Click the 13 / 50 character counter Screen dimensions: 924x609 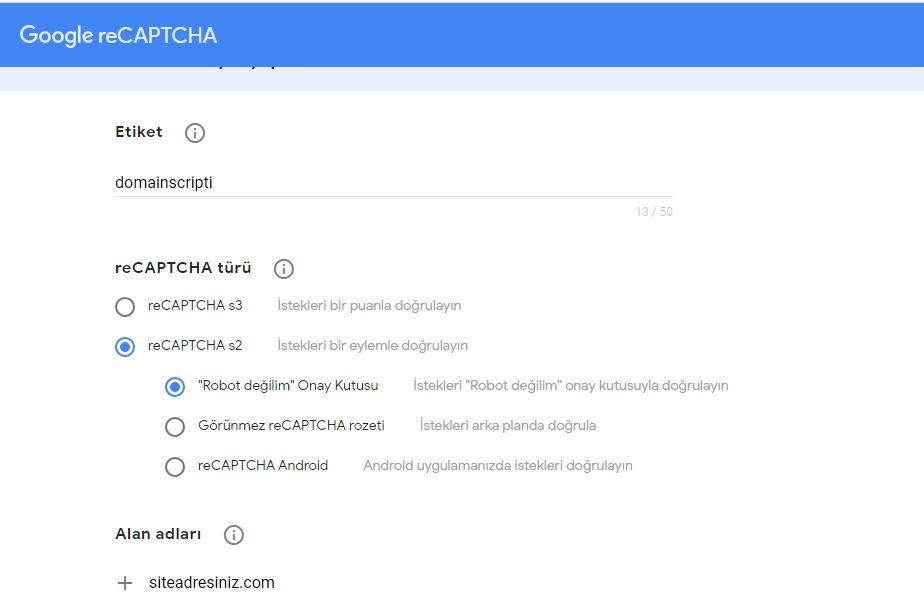tap(654, 212)
